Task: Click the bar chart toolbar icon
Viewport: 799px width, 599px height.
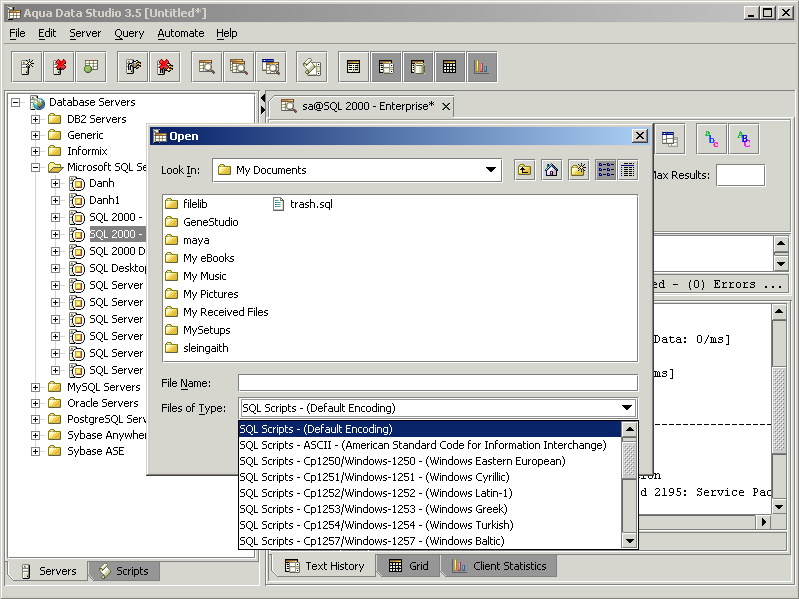Action: (x=482, y=67)
